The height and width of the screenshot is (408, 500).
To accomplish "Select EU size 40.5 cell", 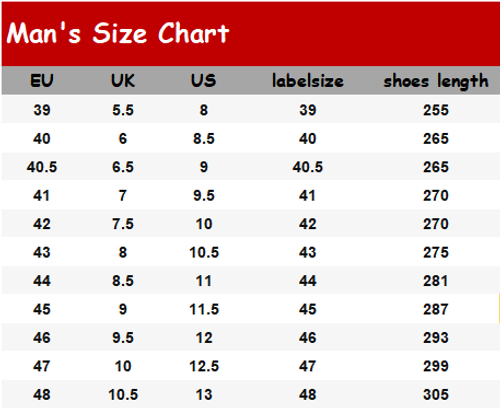I will pyautogui.click(x=42, y=167).
